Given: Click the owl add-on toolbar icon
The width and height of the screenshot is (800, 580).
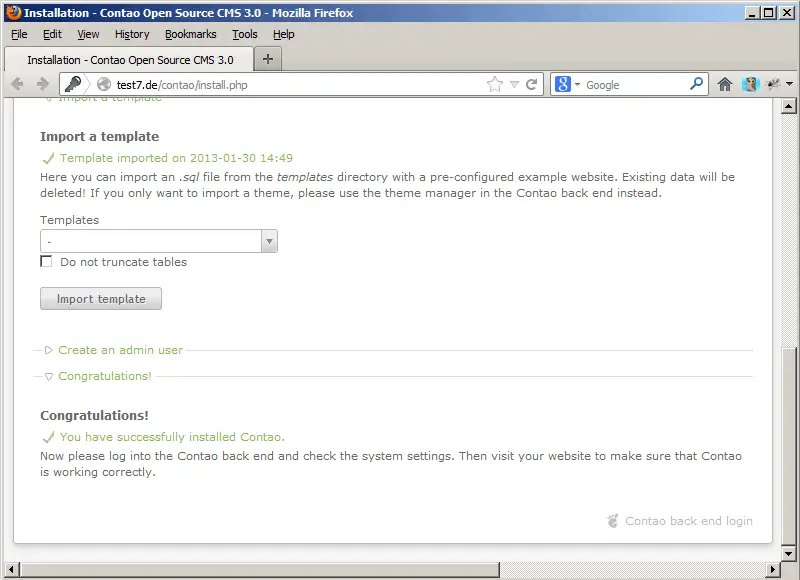Looking at the screenshot, I should [x=751, y=84].
